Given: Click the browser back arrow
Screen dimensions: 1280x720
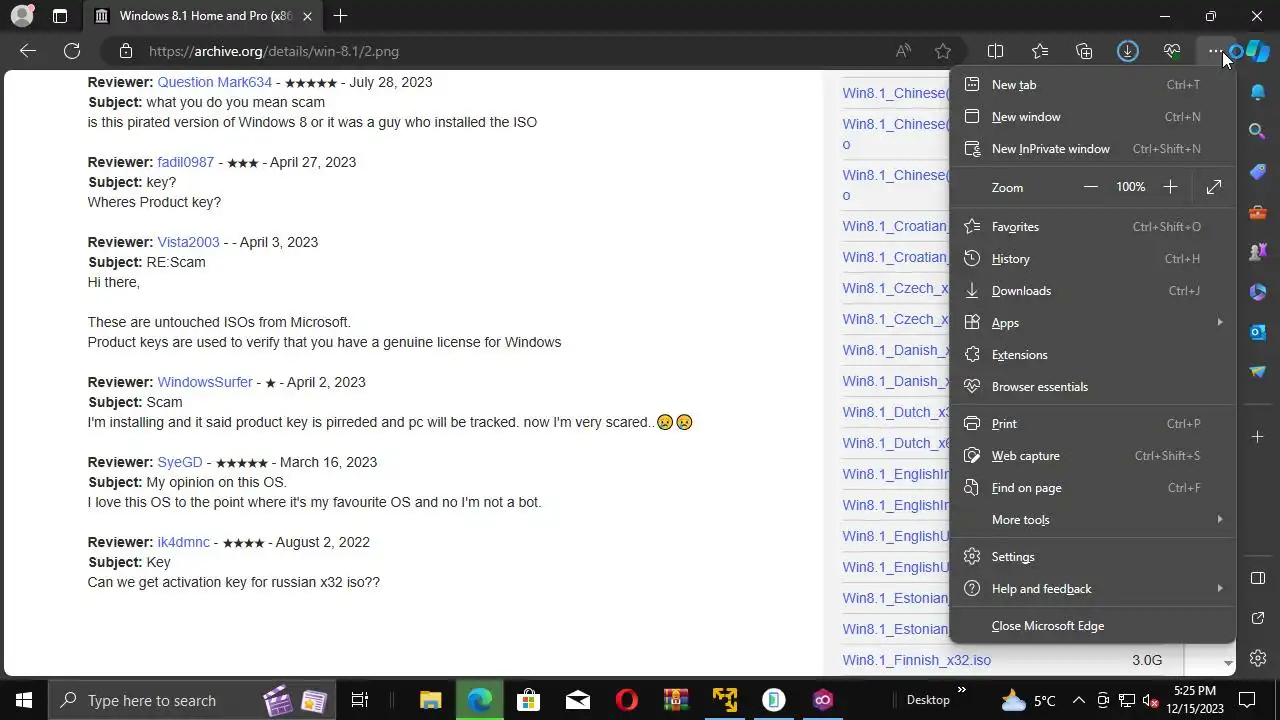Looking at the screenshot, I should pos(28,51).
